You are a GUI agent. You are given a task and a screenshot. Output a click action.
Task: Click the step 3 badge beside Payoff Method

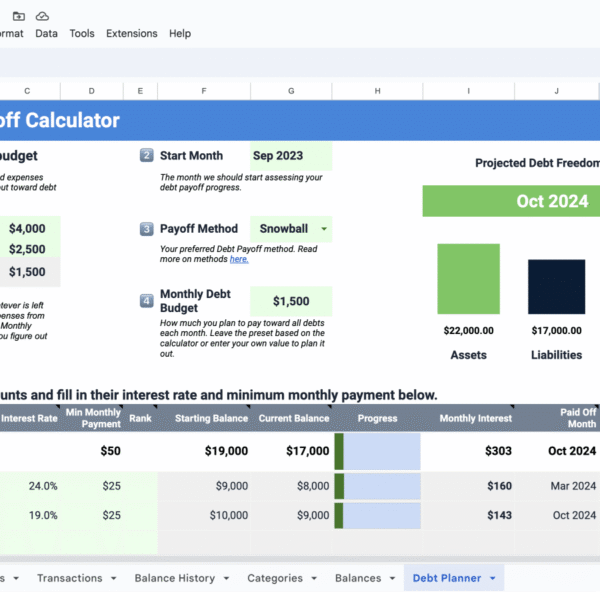pos(147,229)
